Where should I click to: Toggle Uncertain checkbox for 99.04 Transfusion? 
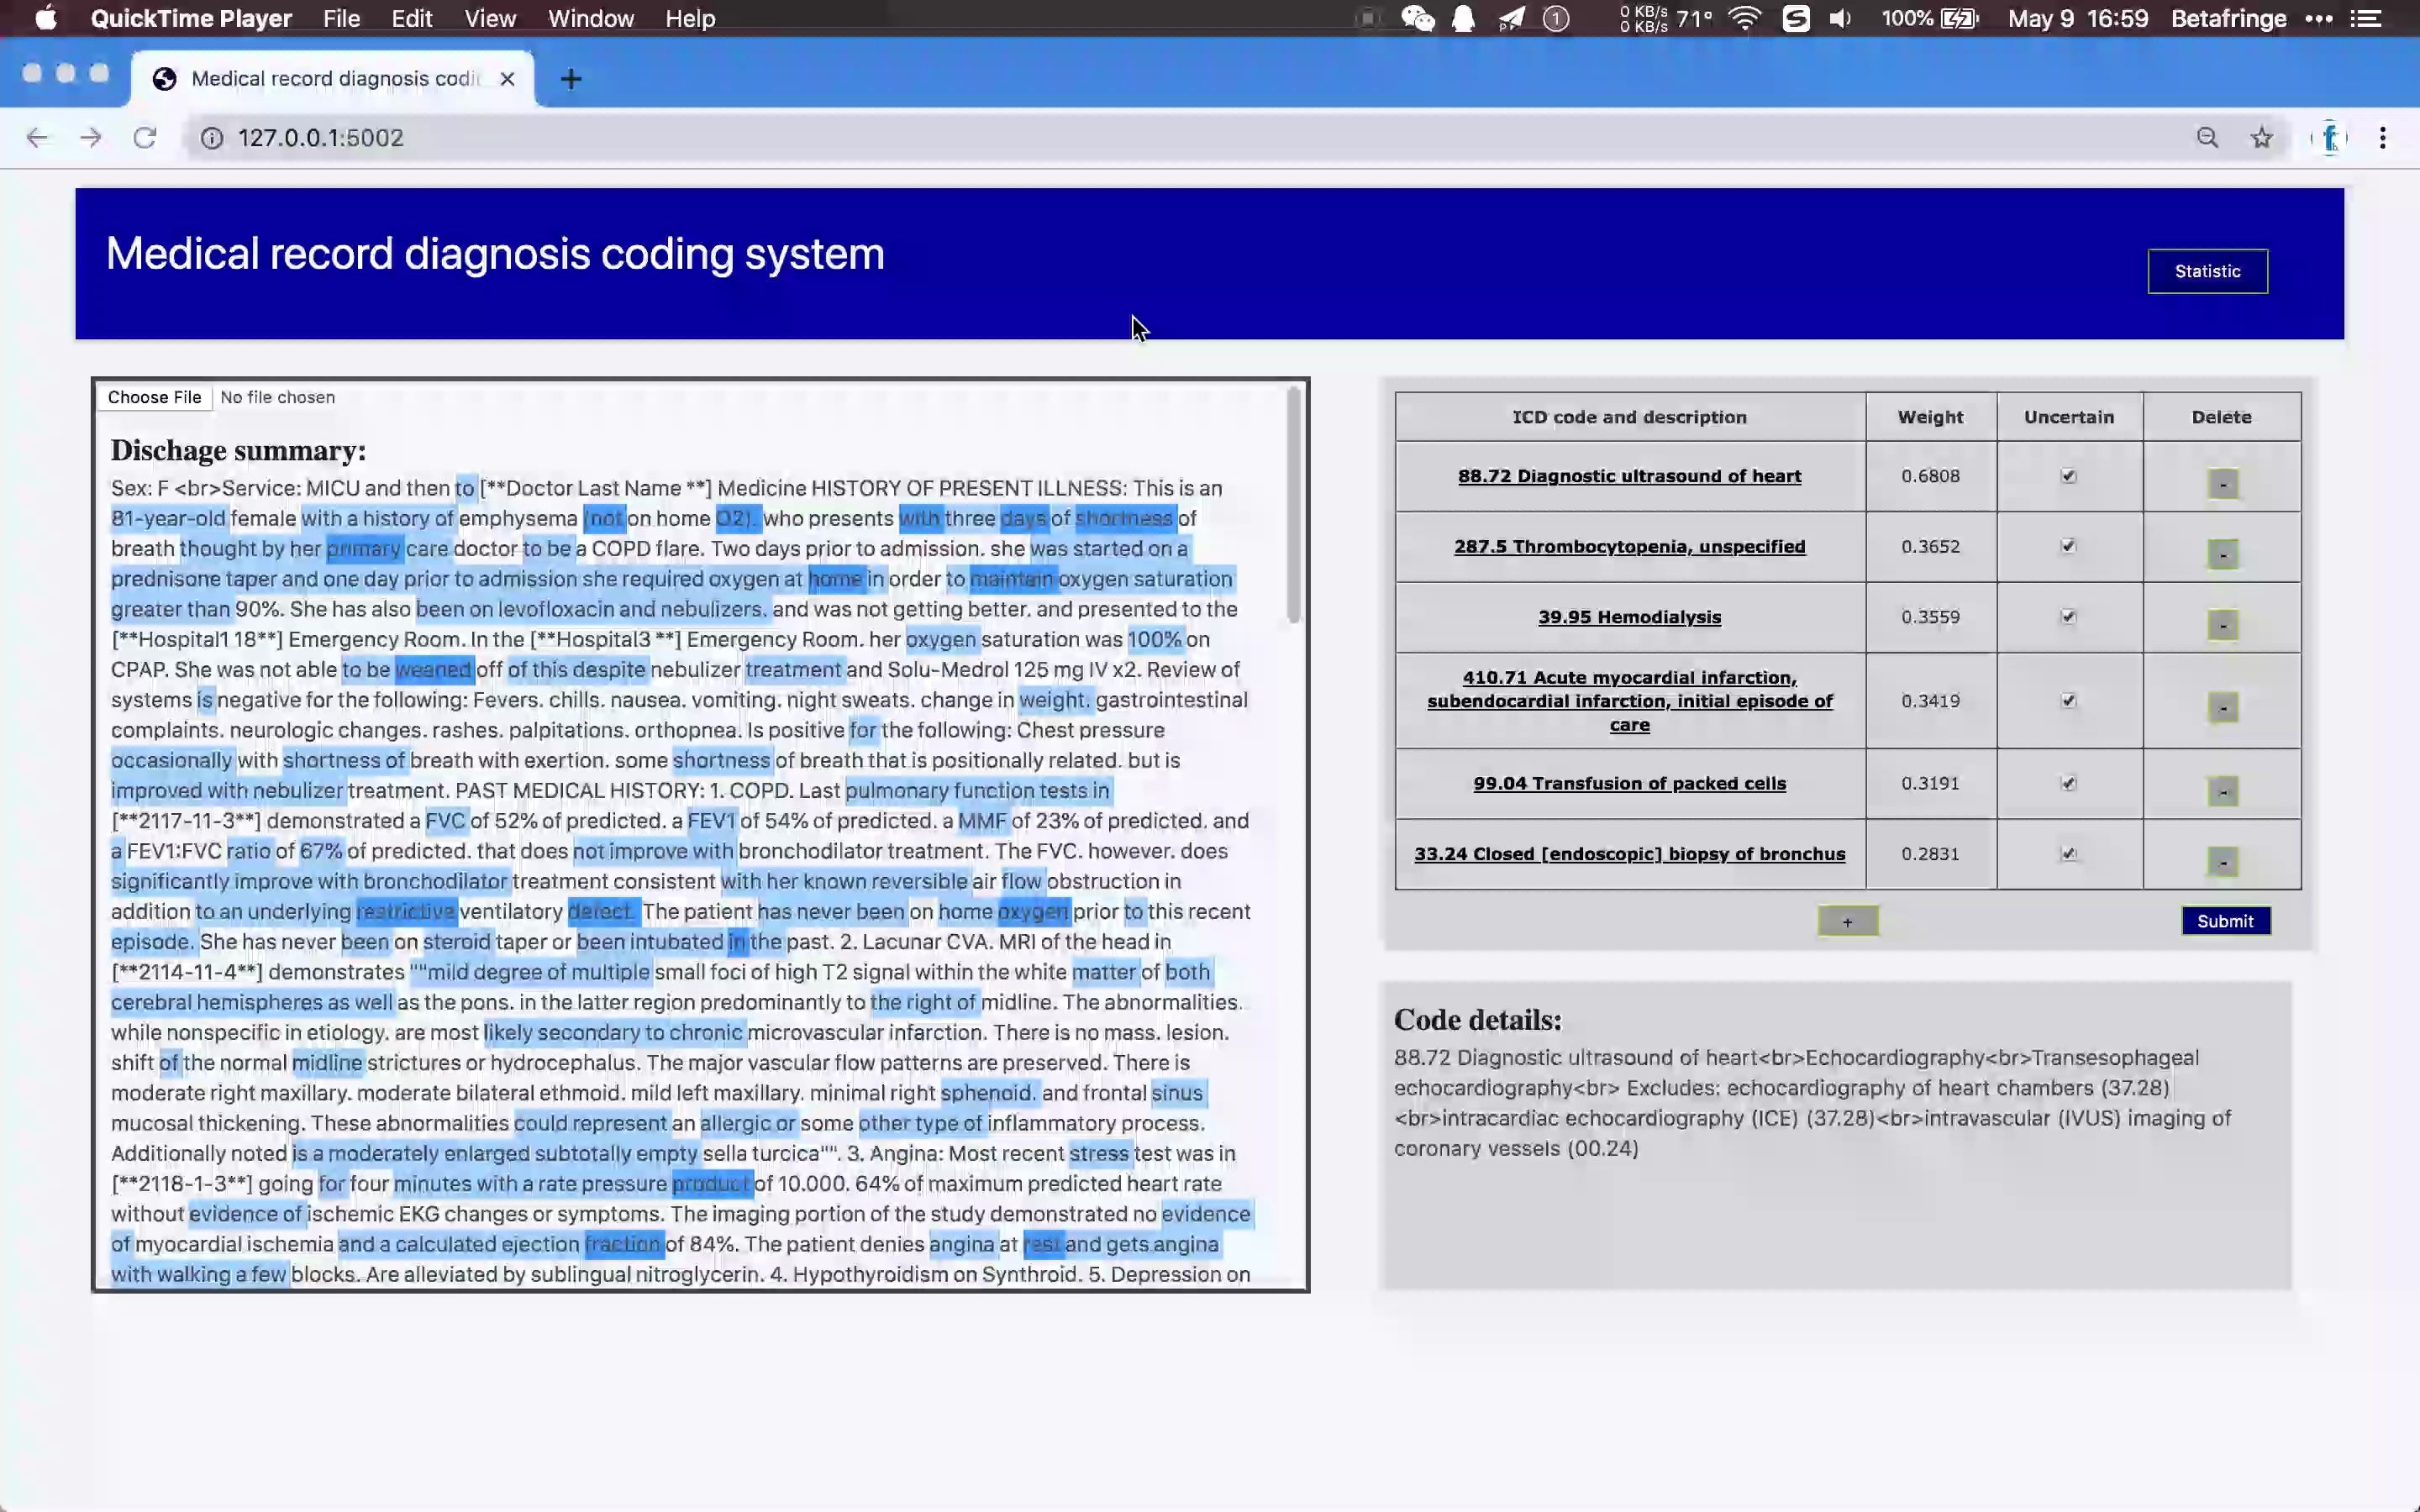pos(2068,783)
